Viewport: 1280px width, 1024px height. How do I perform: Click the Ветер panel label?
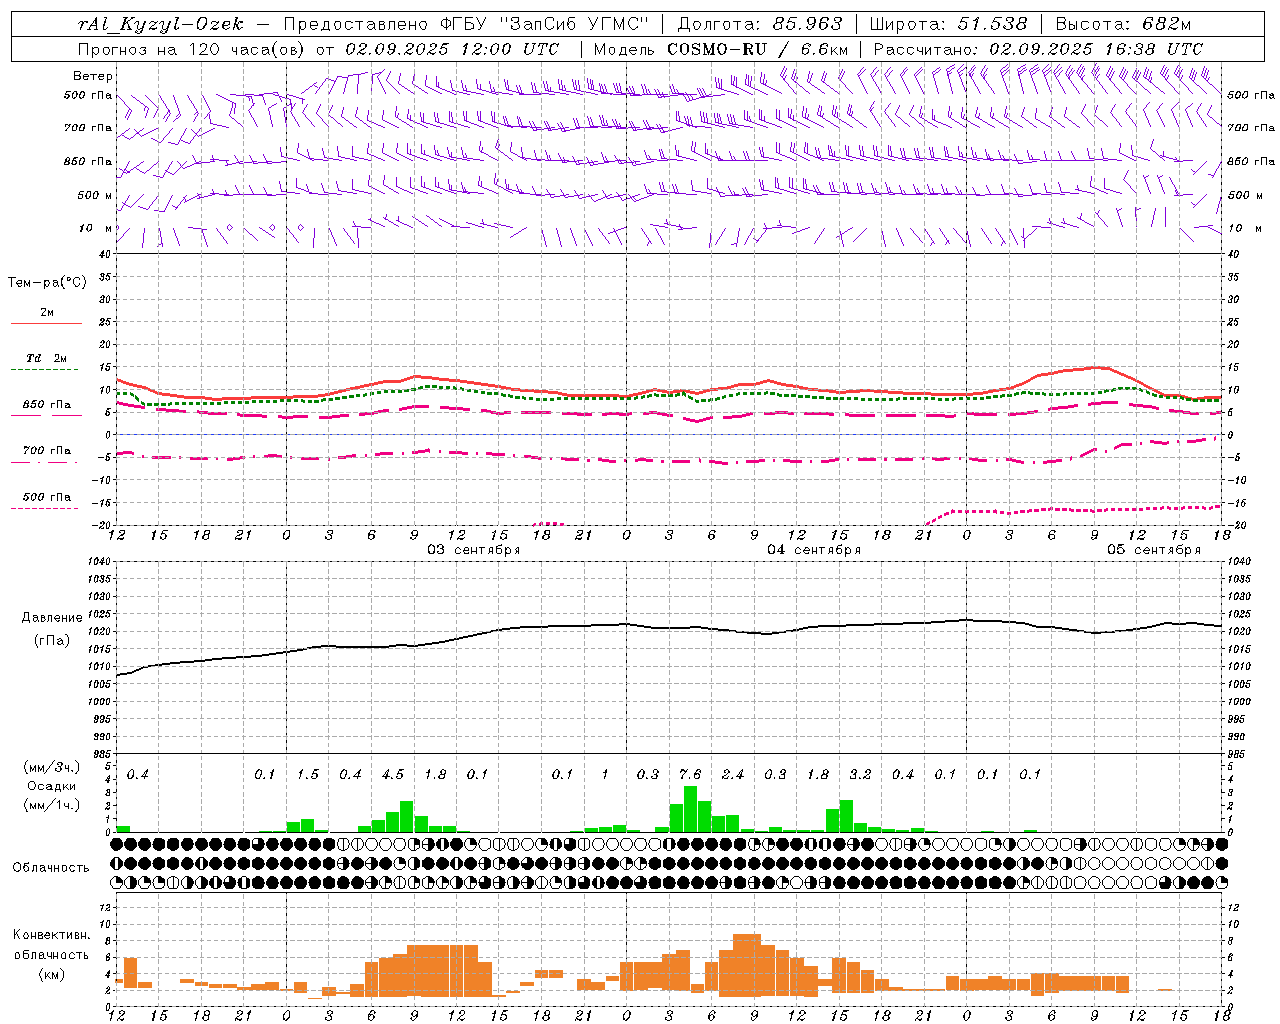point(93,76)
